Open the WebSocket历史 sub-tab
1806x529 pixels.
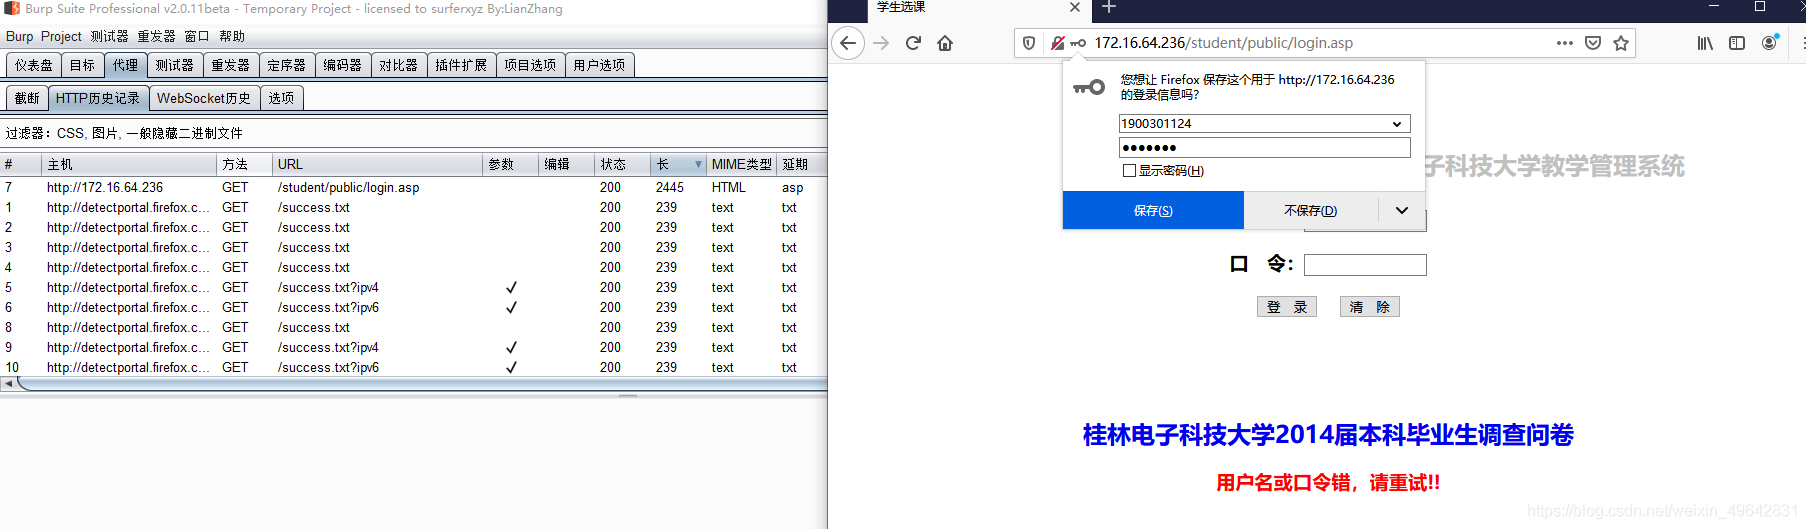pyautogui.click(x=204, y=98)
